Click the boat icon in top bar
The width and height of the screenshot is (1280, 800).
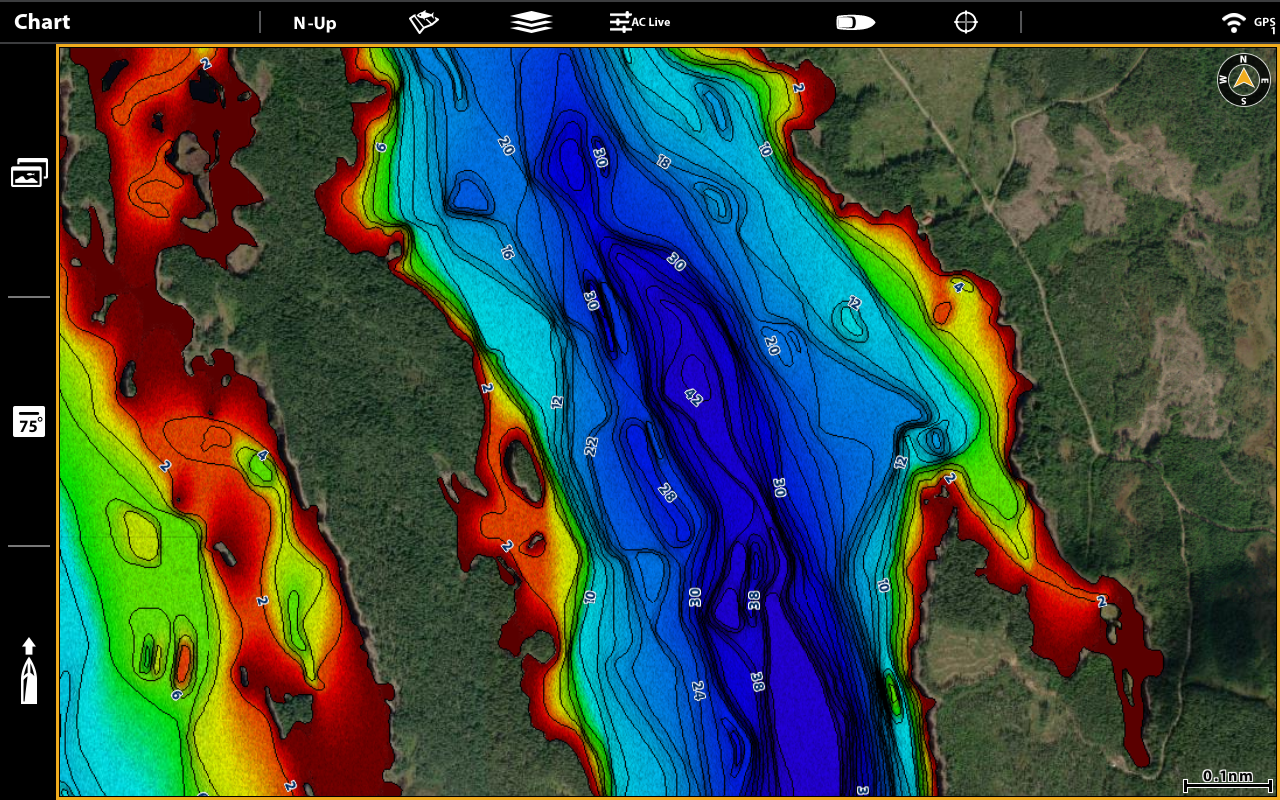point(855,22)
